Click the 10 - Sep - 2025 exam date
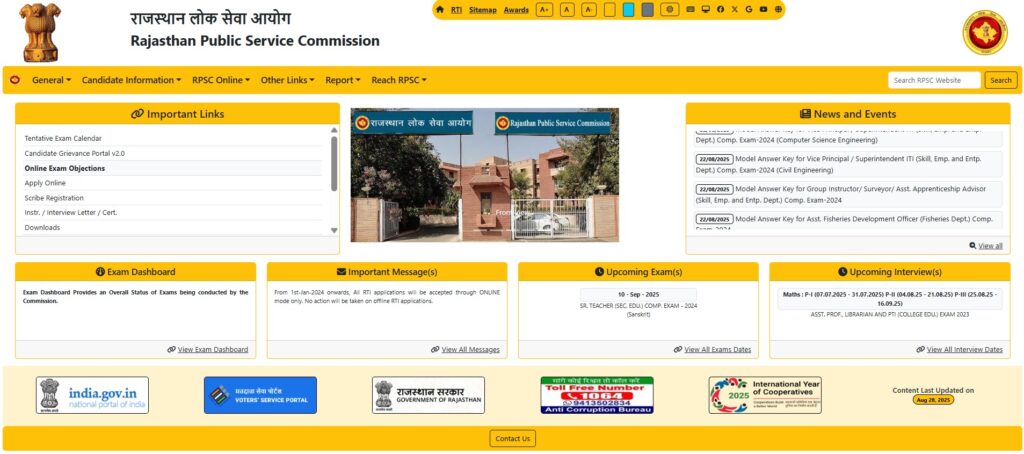 (x=638, y=295)
